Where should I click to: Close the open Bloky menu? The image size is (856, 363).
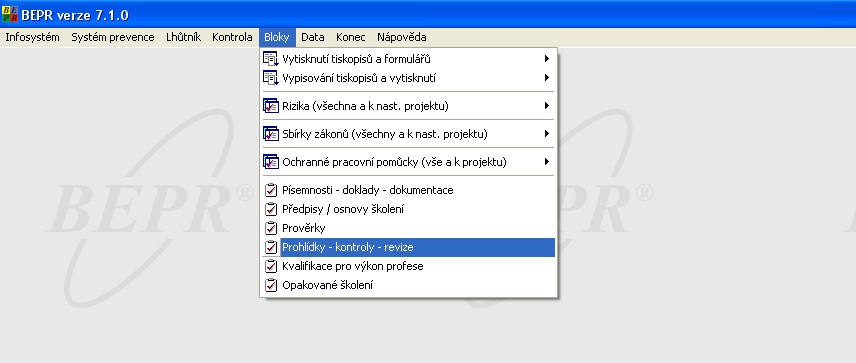click(277, 37)
